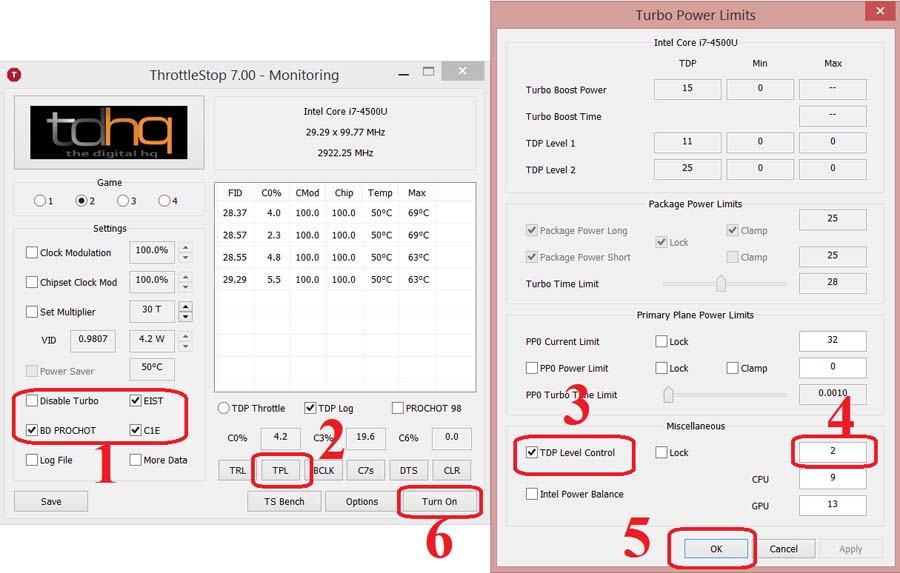
Task: Click the GPU power balance field
Action: click(832, 504)
